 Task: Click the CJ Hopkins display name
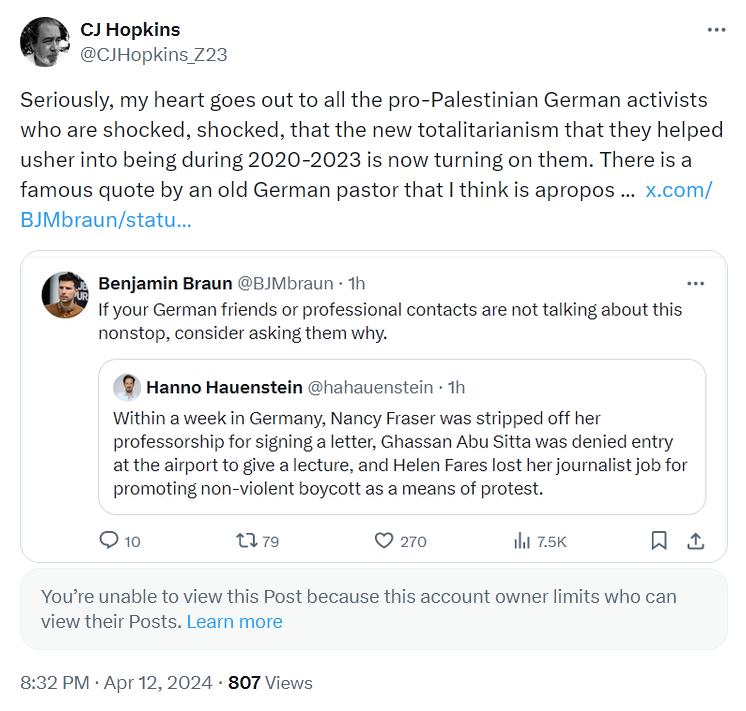[x=130, y=30]
